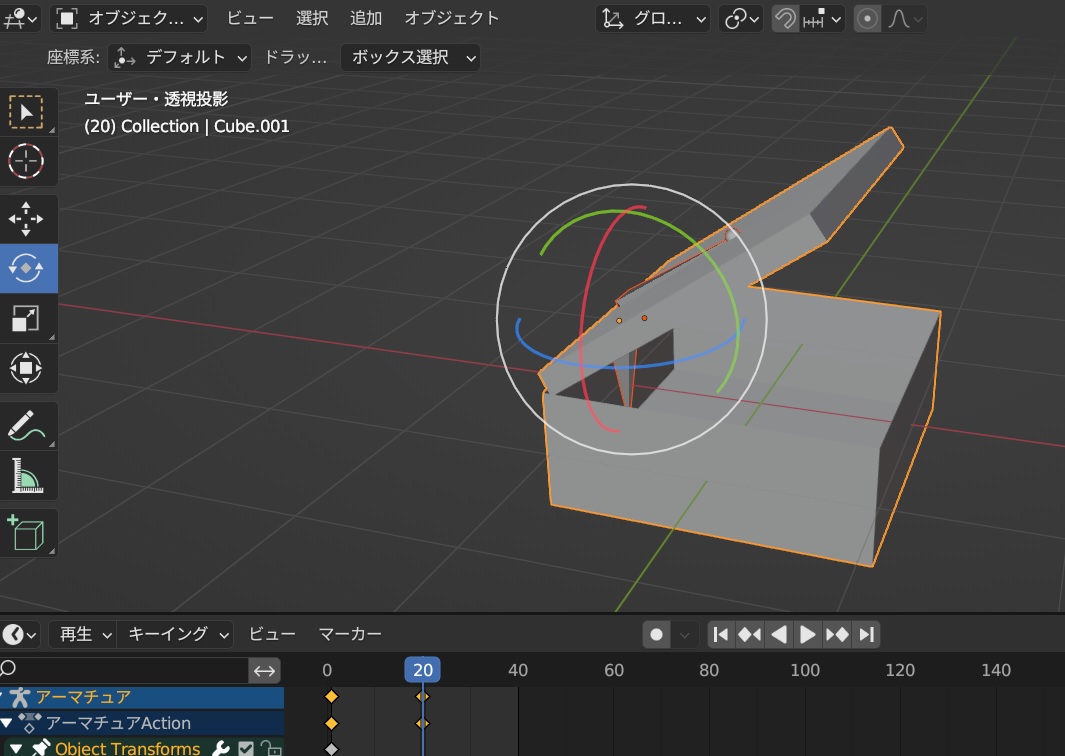The height and width of the screenshot is (756, 1065).
Task: Expand the ボックス選択 dropdown
Action: tap(410, 57)
